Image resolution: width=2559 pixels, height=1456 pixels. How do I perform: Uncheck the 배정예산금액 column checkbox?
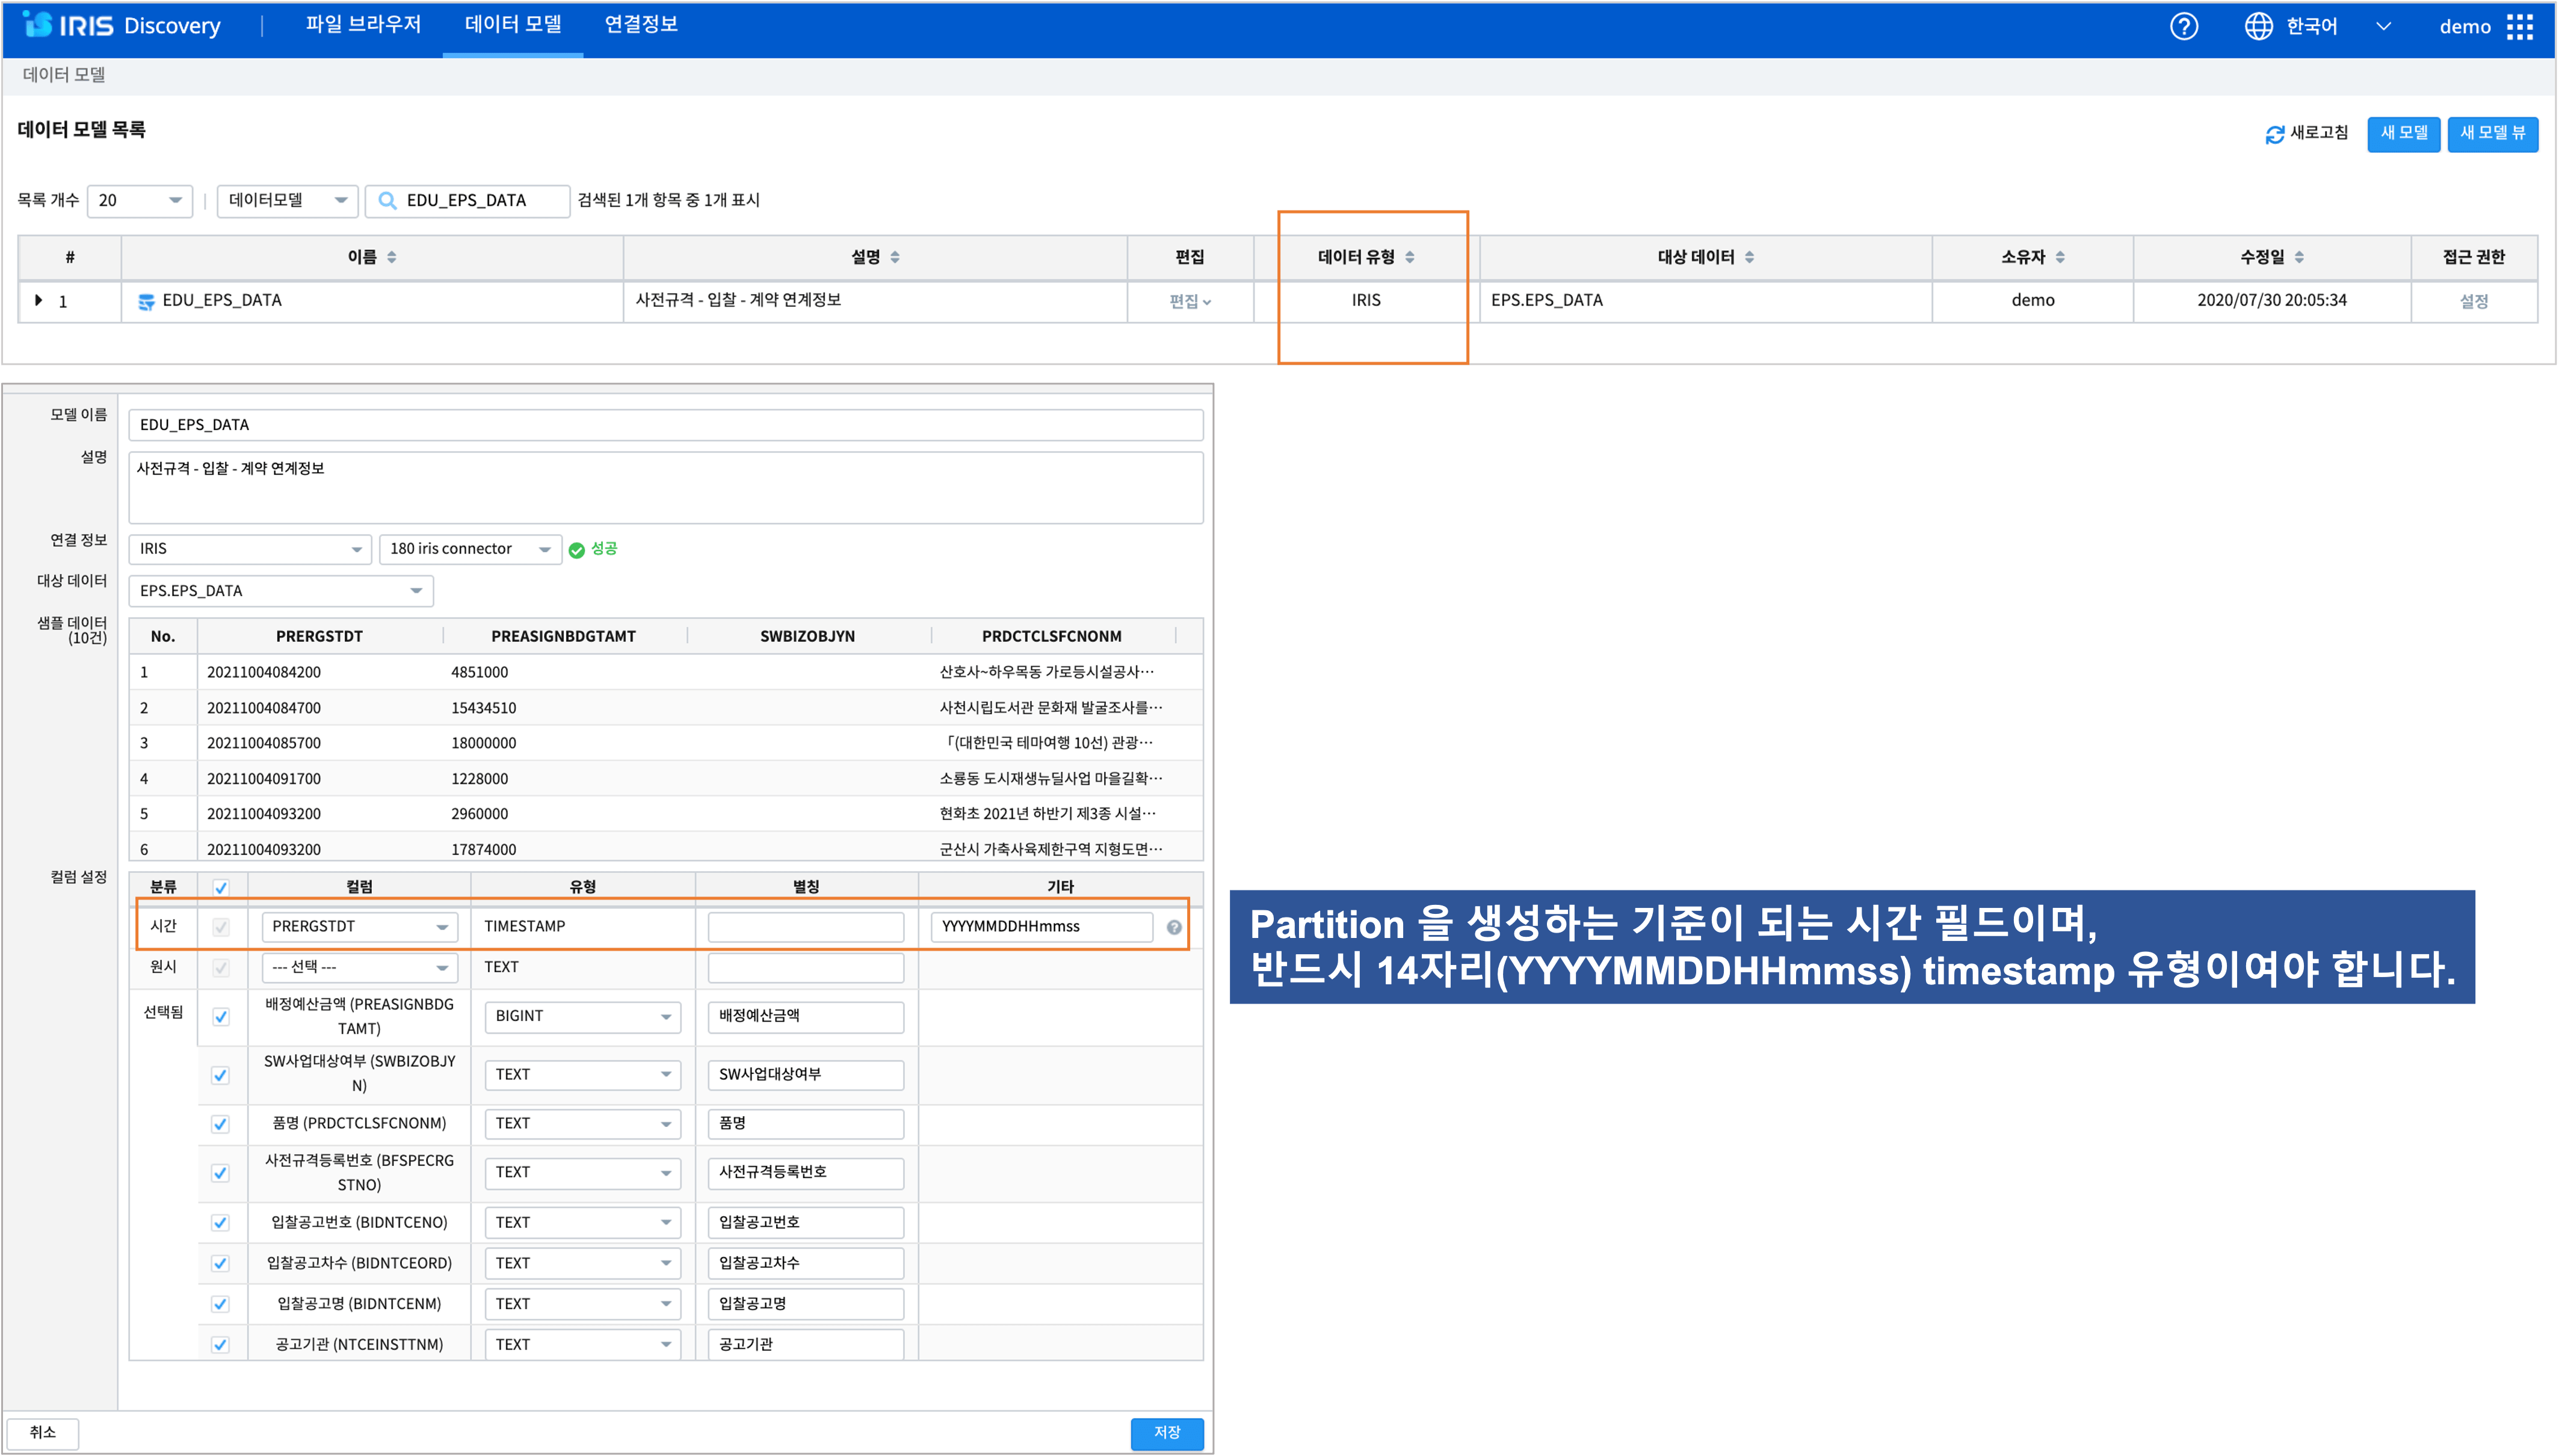tap(221, 1016)
